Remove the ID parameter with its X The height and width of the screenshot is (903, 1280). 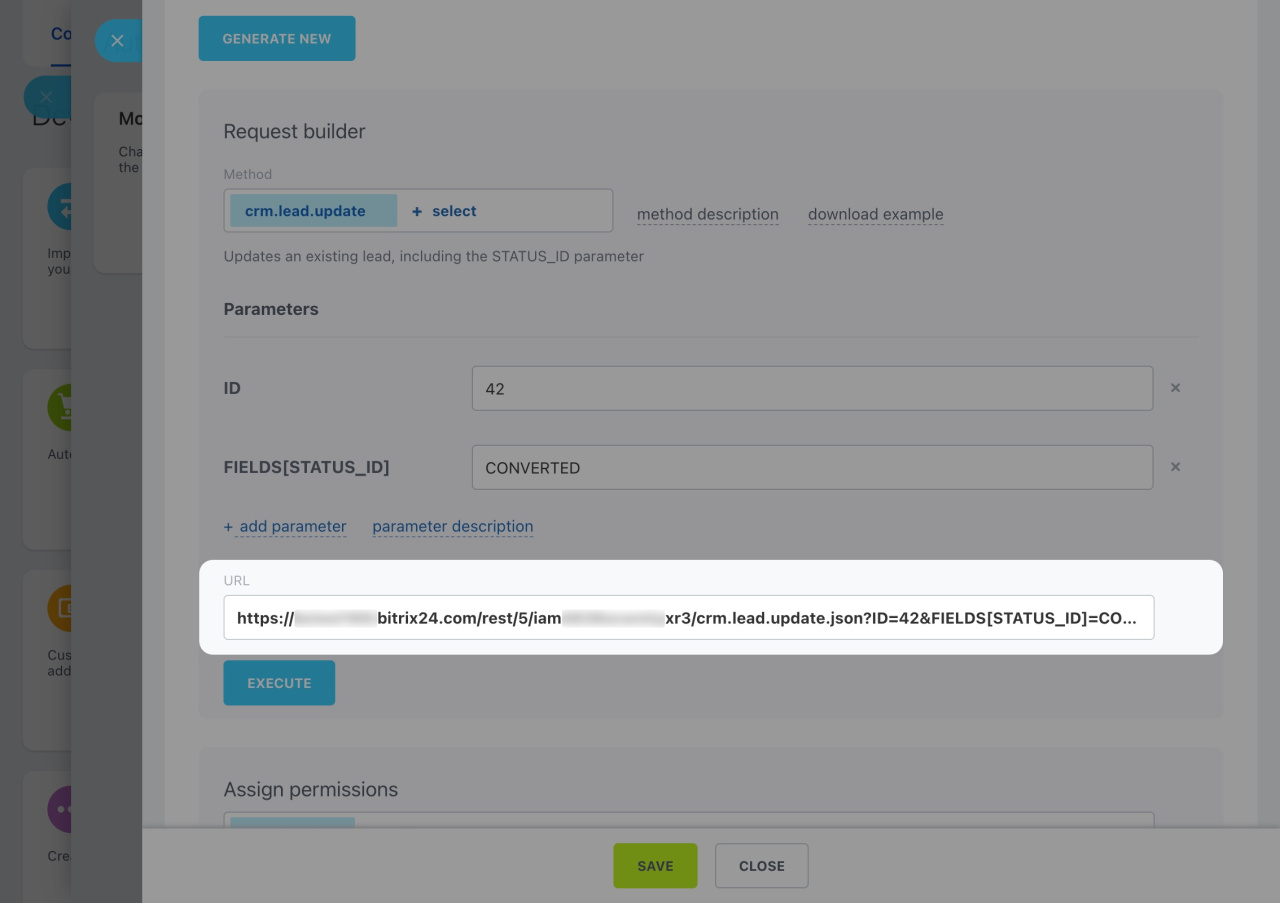tap(1175, 388)
